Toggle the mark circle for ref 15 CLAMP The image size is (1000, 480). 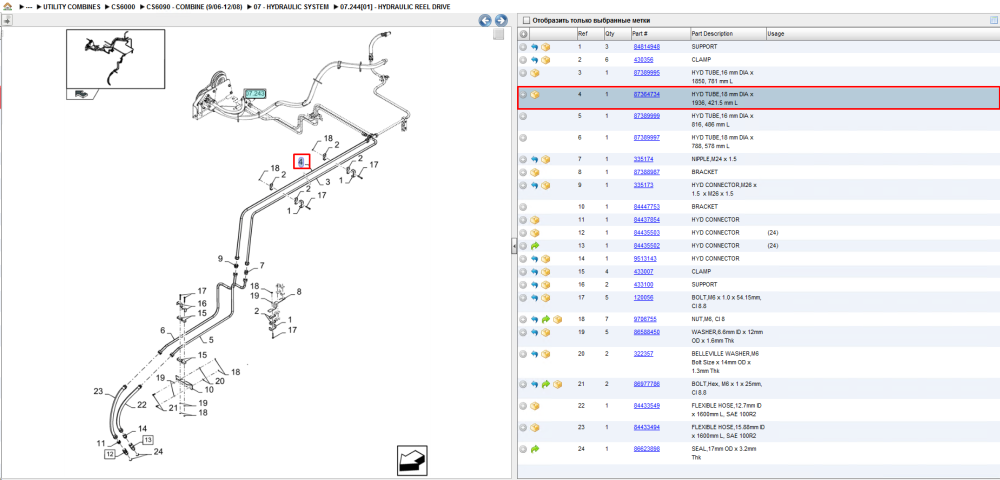click(x=523, y=272)
